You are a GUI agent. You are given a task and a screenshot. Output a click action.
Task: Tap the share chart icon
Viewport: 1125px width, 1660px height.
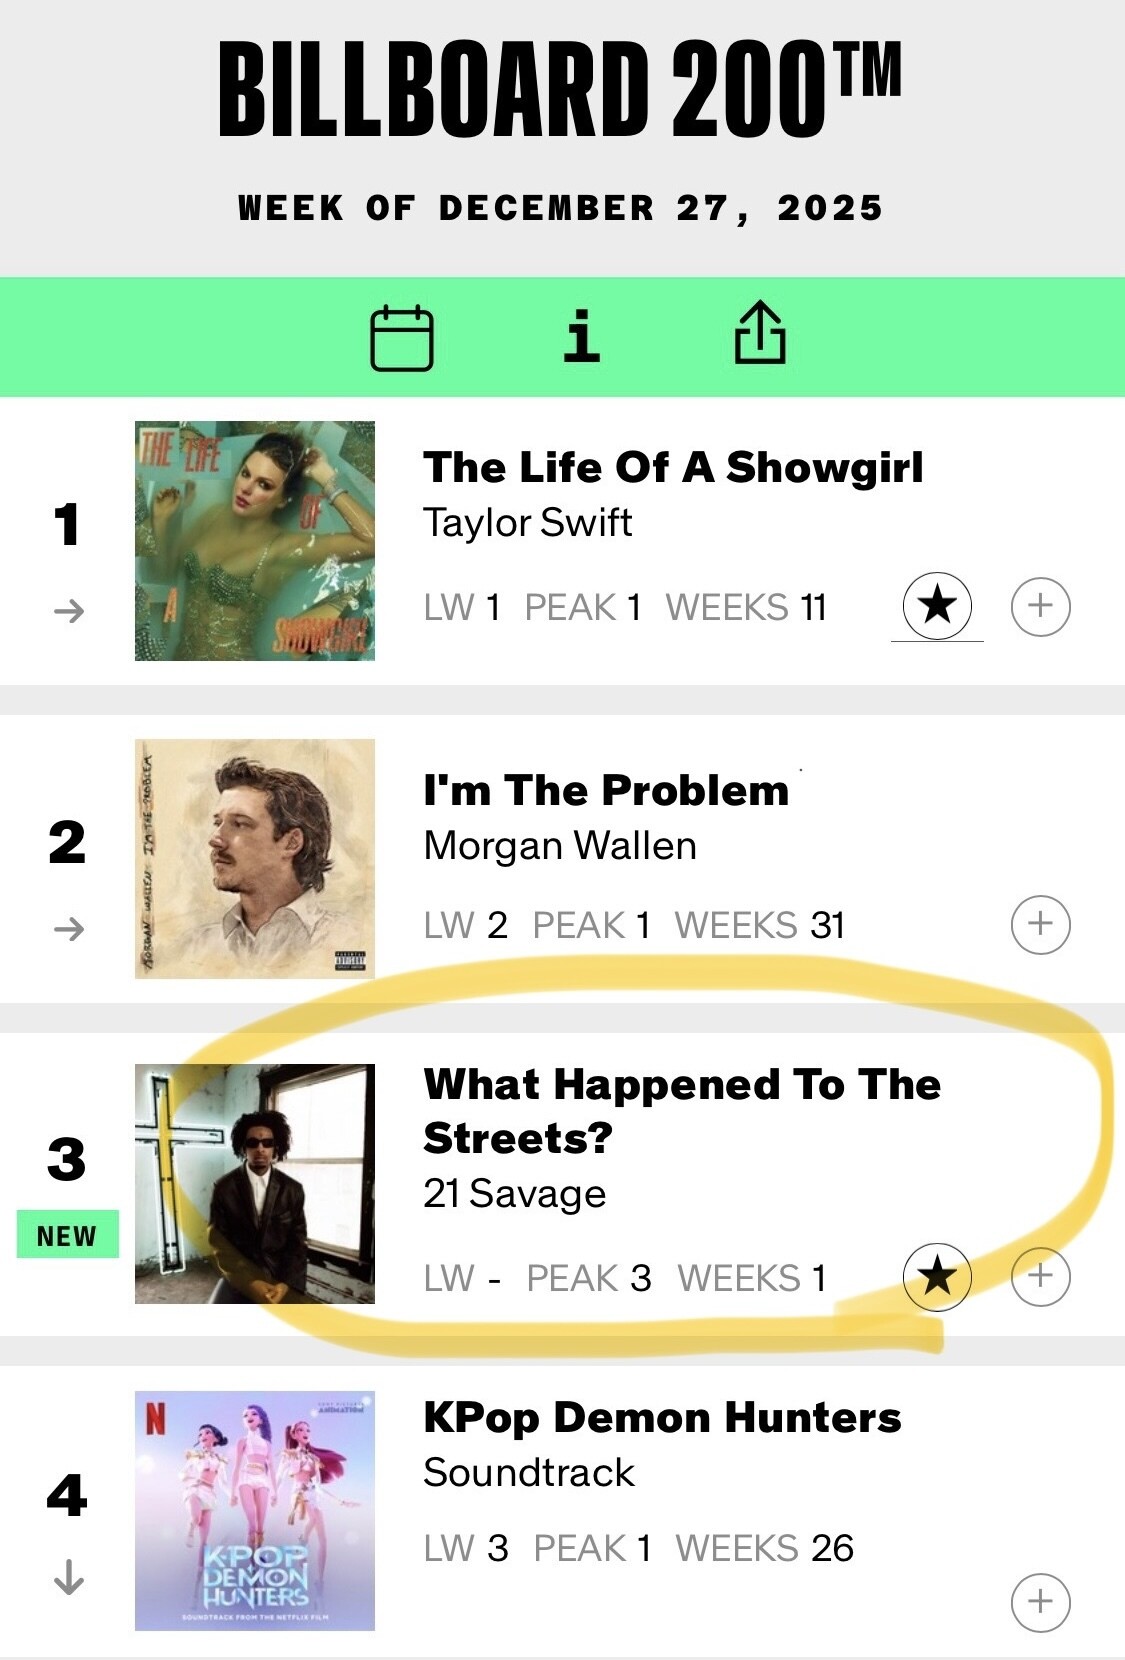coord(760,333)
